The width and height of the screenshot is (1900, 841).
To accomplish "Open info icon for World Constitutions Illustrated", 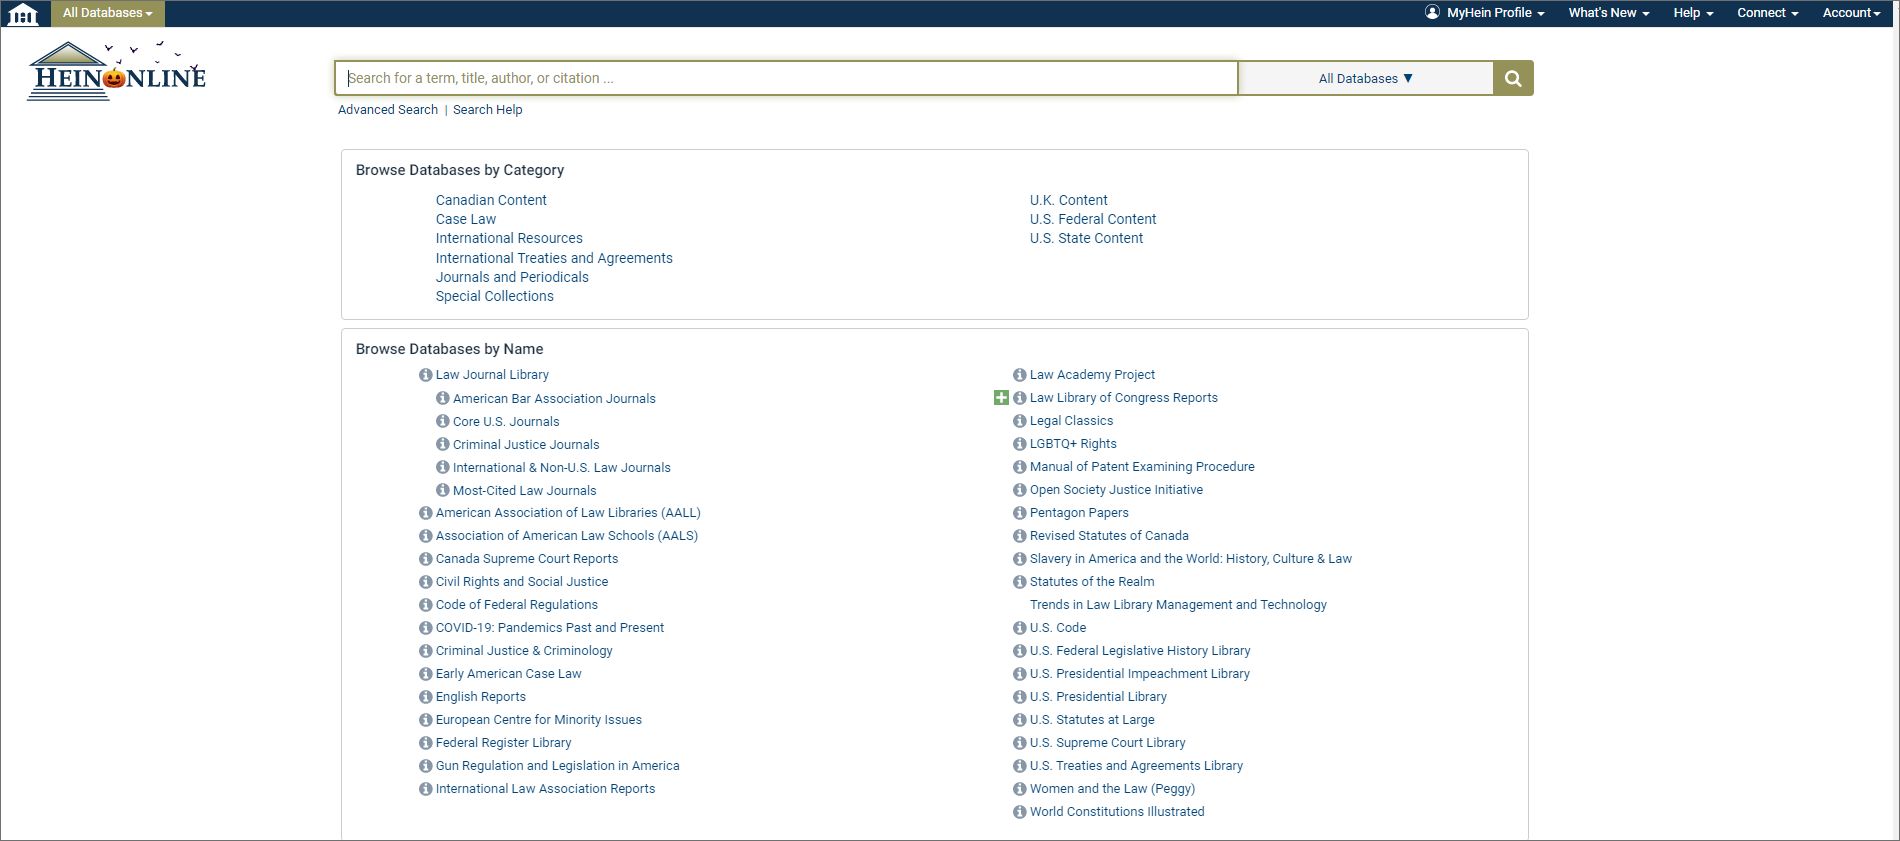I will point(1019,812).
